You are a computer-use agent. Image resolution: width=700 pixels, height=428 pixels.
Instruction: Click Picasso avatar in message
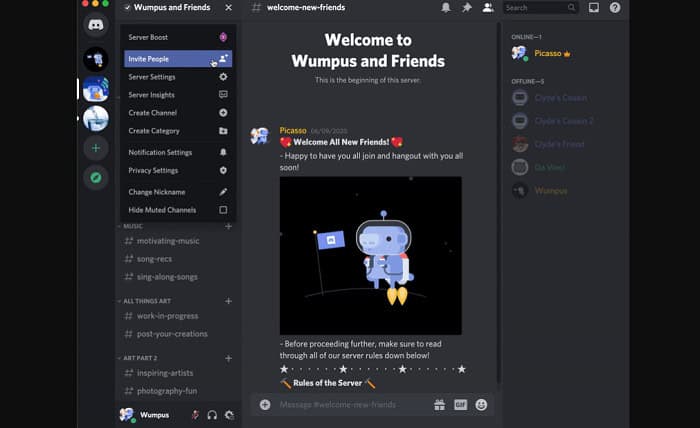click(260, 135)
